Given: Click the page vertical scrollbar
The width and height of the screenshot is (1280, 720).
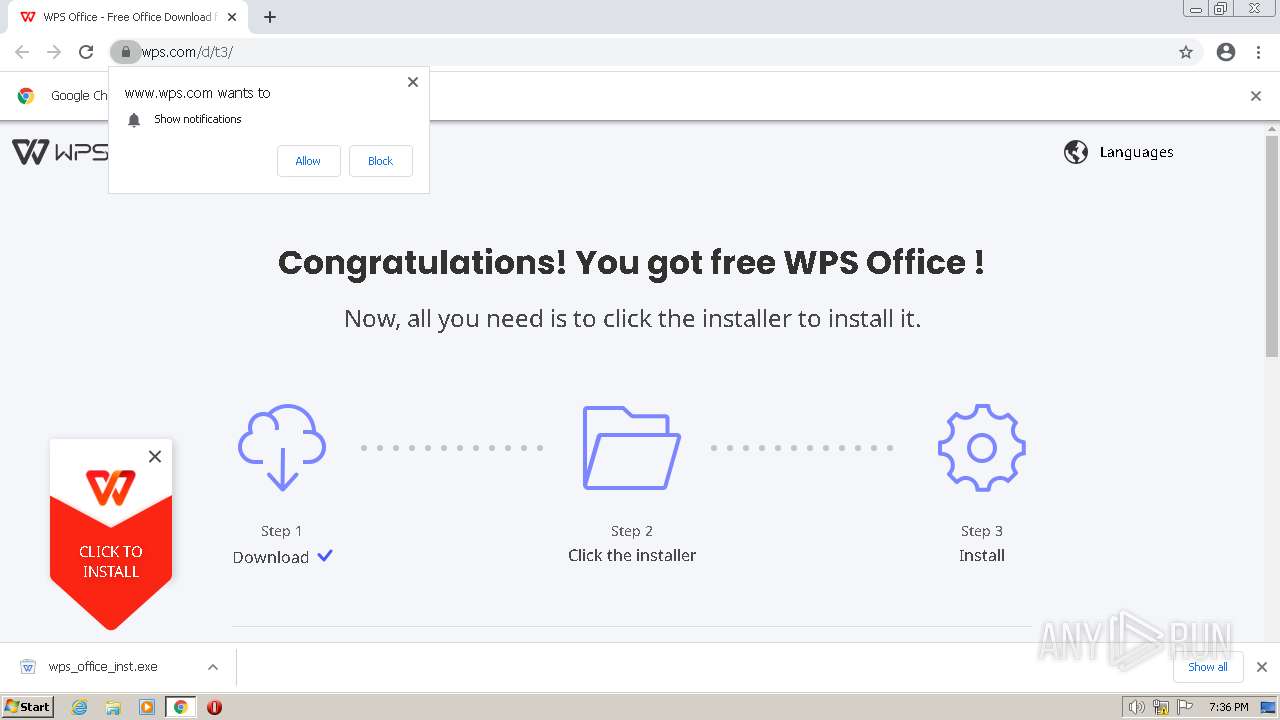Looking at the screenshot, I should click(x=1272, y=248).
